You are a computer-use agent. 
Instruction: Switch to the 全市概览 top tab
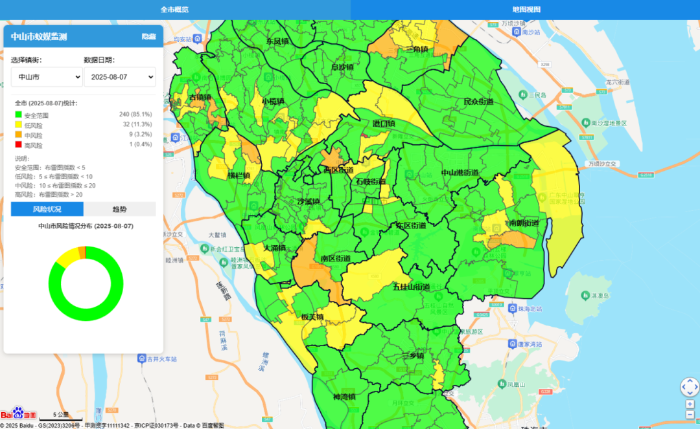[175, 9]
